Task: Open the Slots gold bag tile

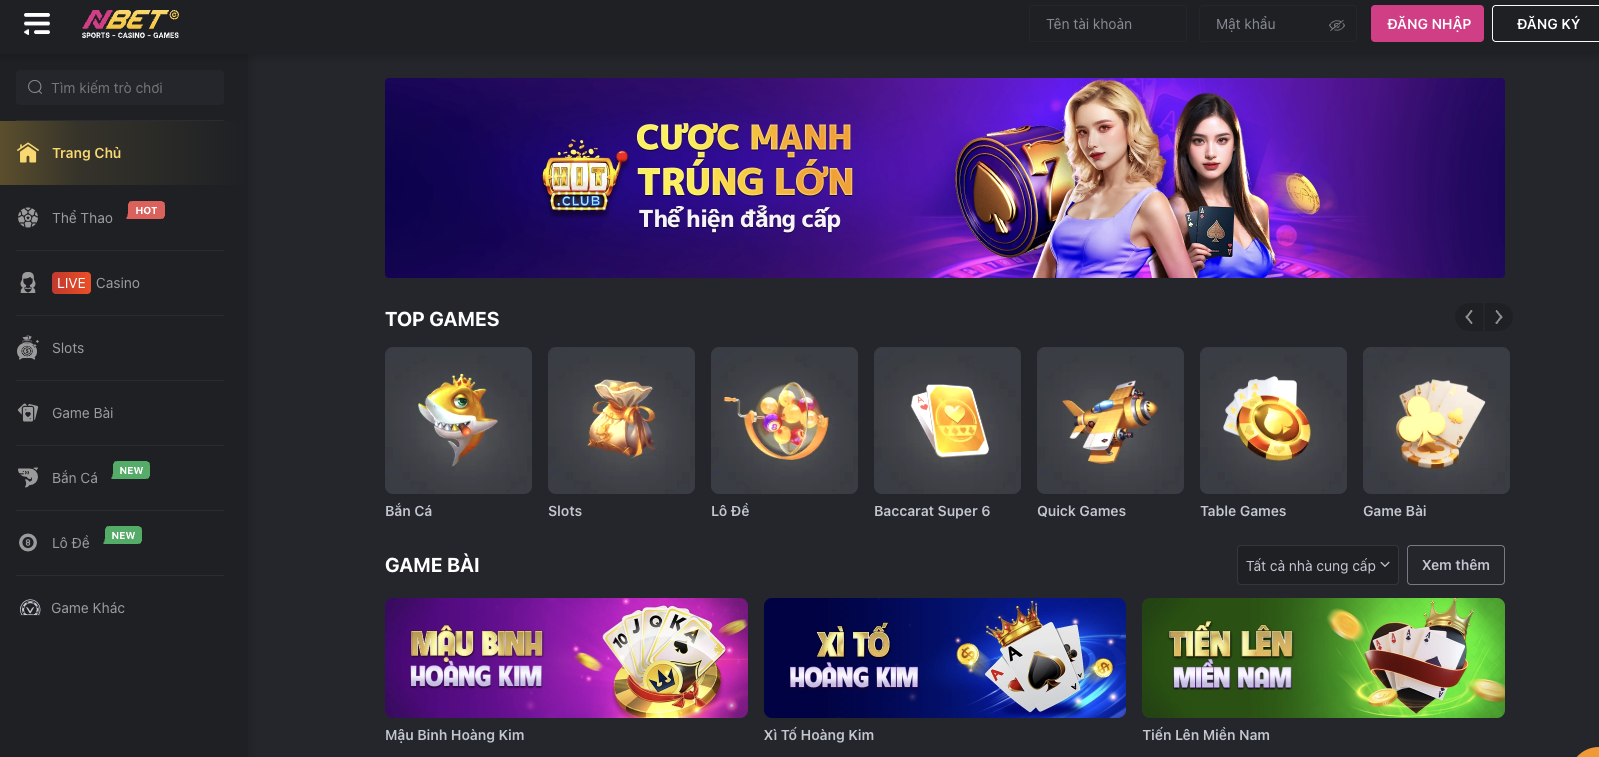Action: [621, 420]
